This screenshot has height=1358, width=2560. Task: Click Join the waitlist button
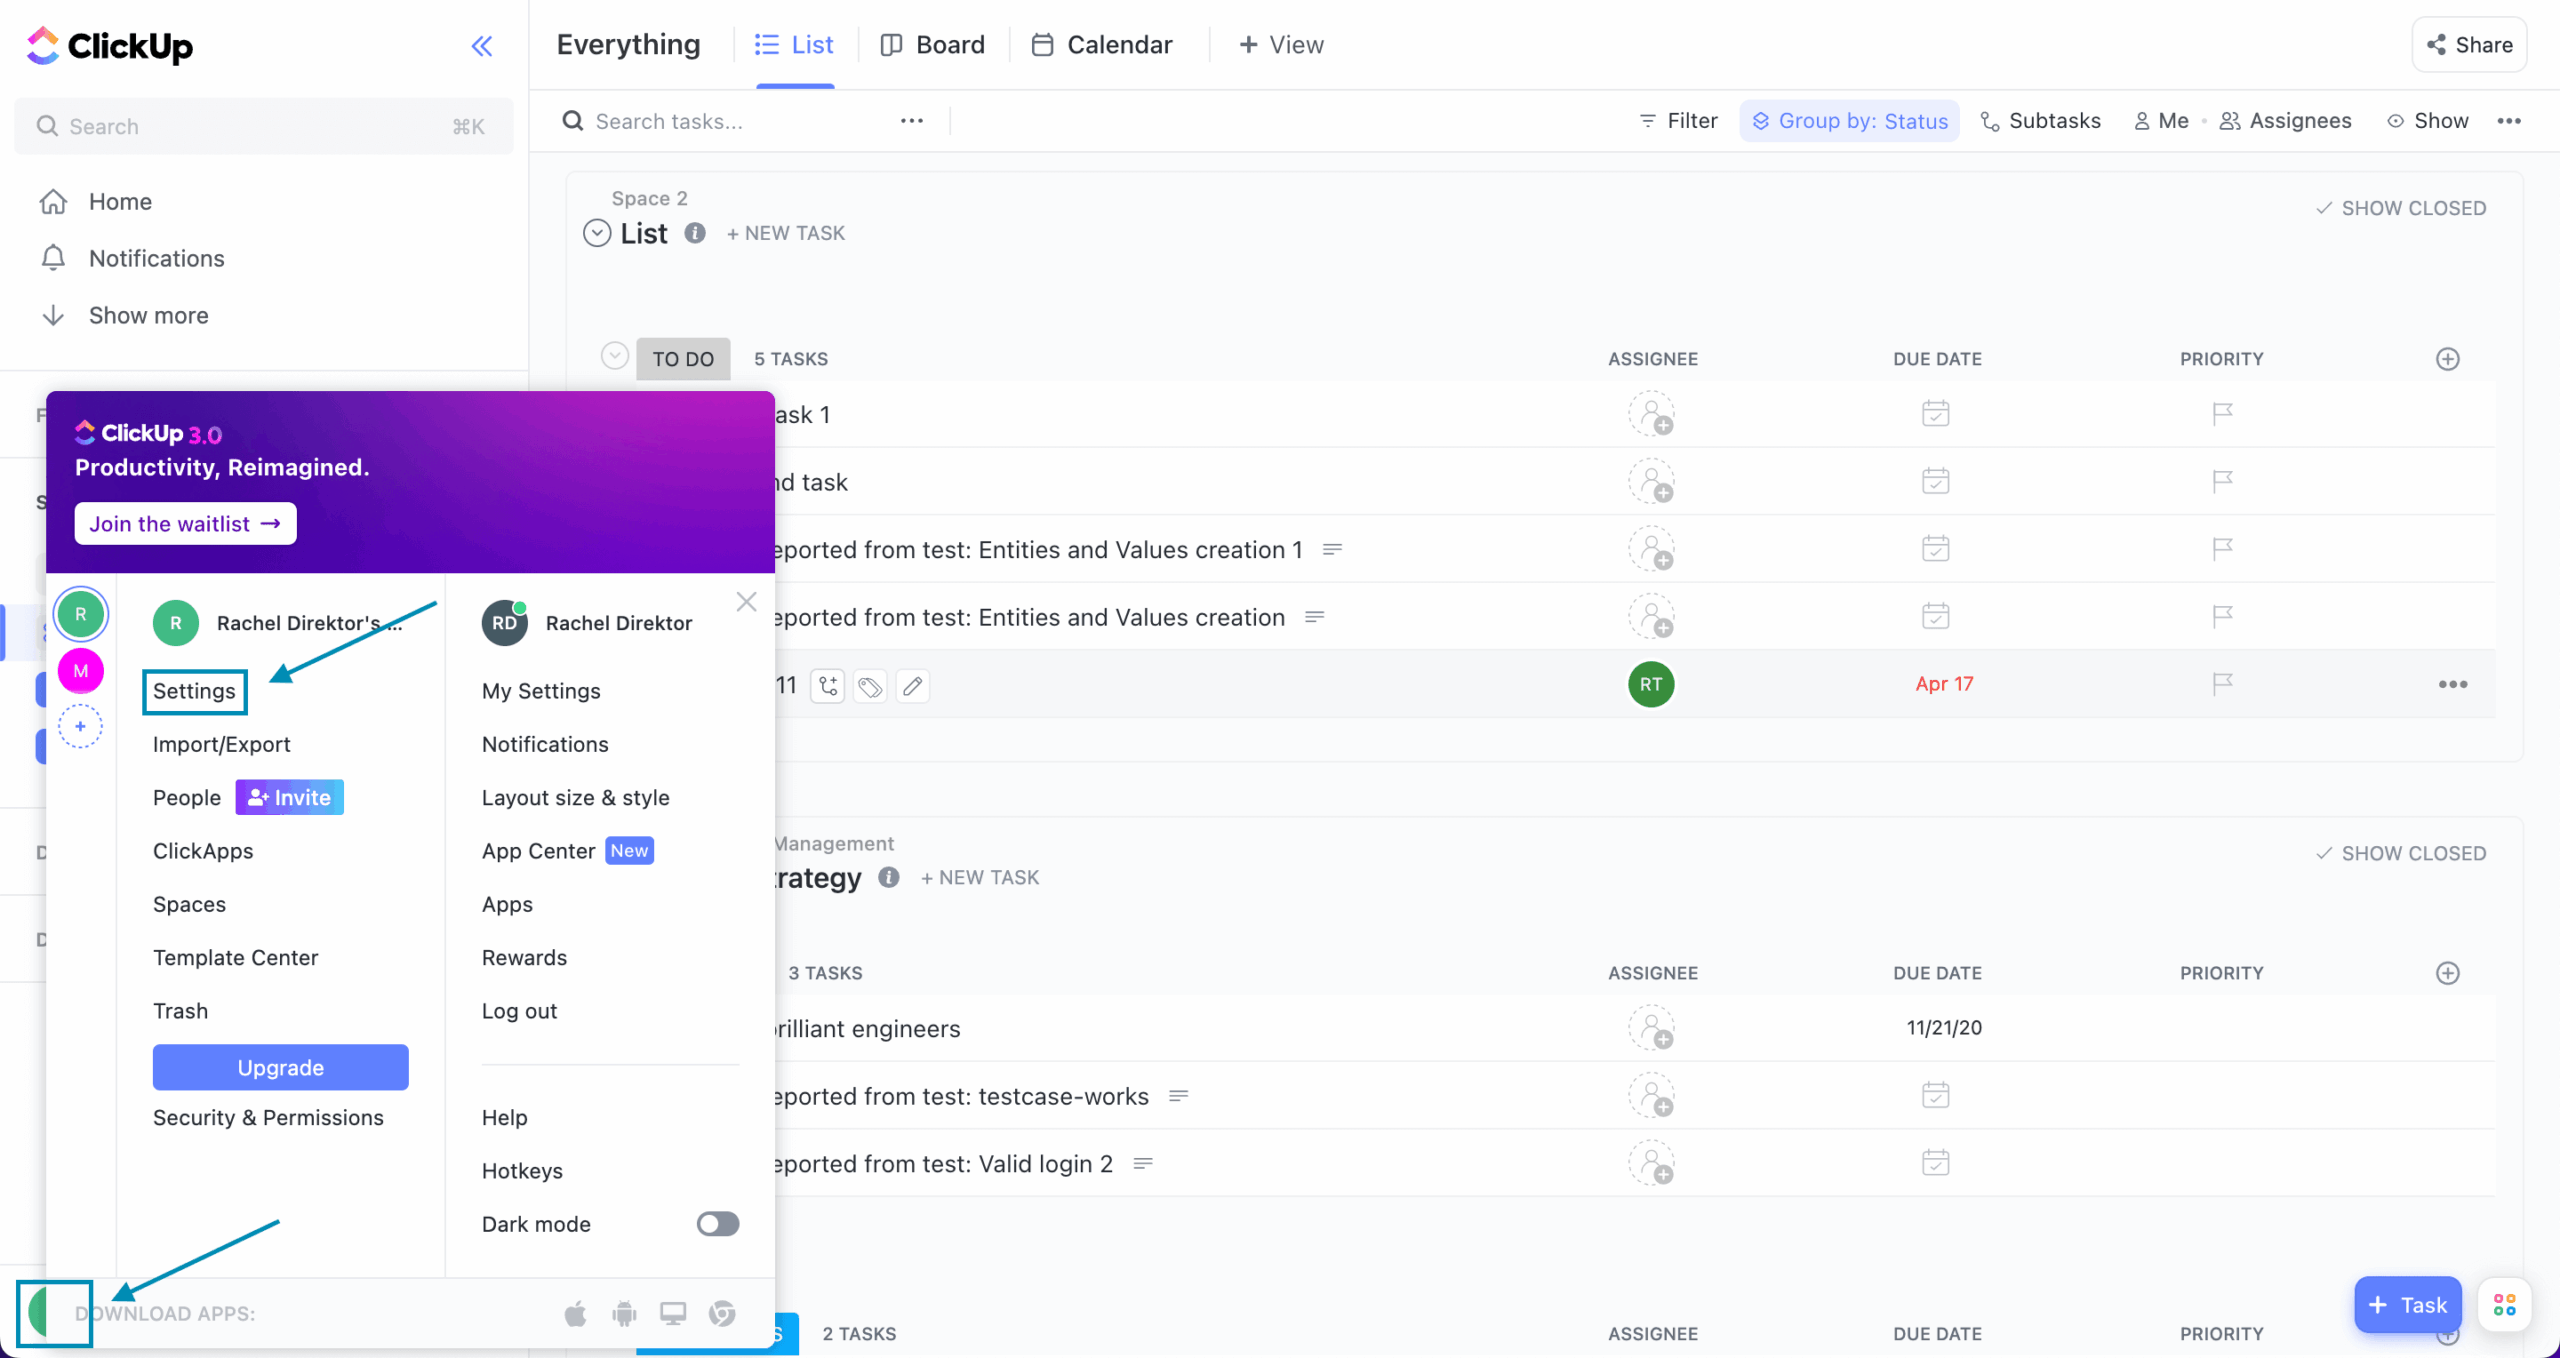click(x=185, y=524)
